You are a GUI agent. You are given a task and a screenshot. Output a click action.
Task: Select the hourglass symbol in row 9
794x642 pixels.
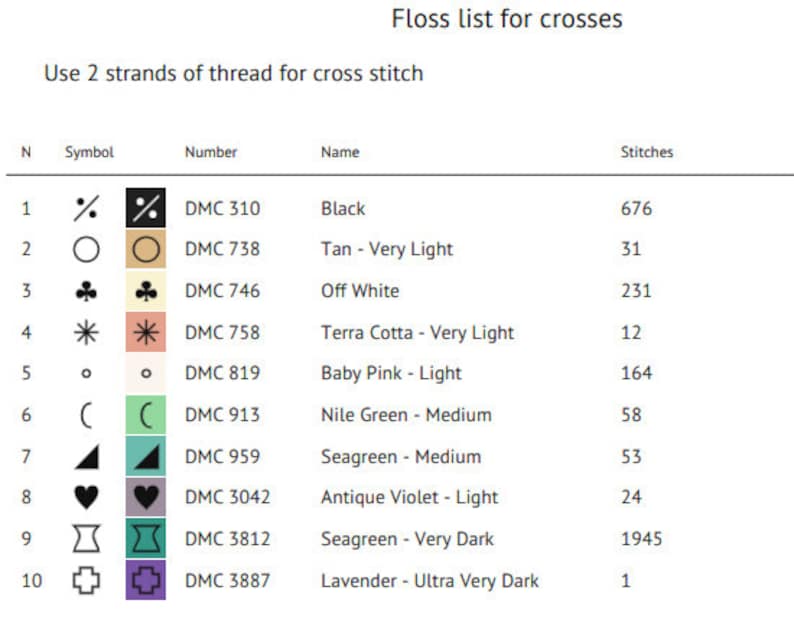click(x=87, y=538)
